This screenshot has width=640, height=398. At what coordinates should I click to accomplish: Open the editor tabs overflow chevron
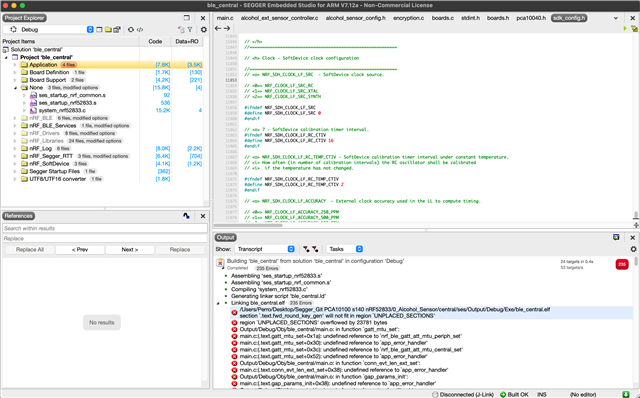click(x=616, y=18)
